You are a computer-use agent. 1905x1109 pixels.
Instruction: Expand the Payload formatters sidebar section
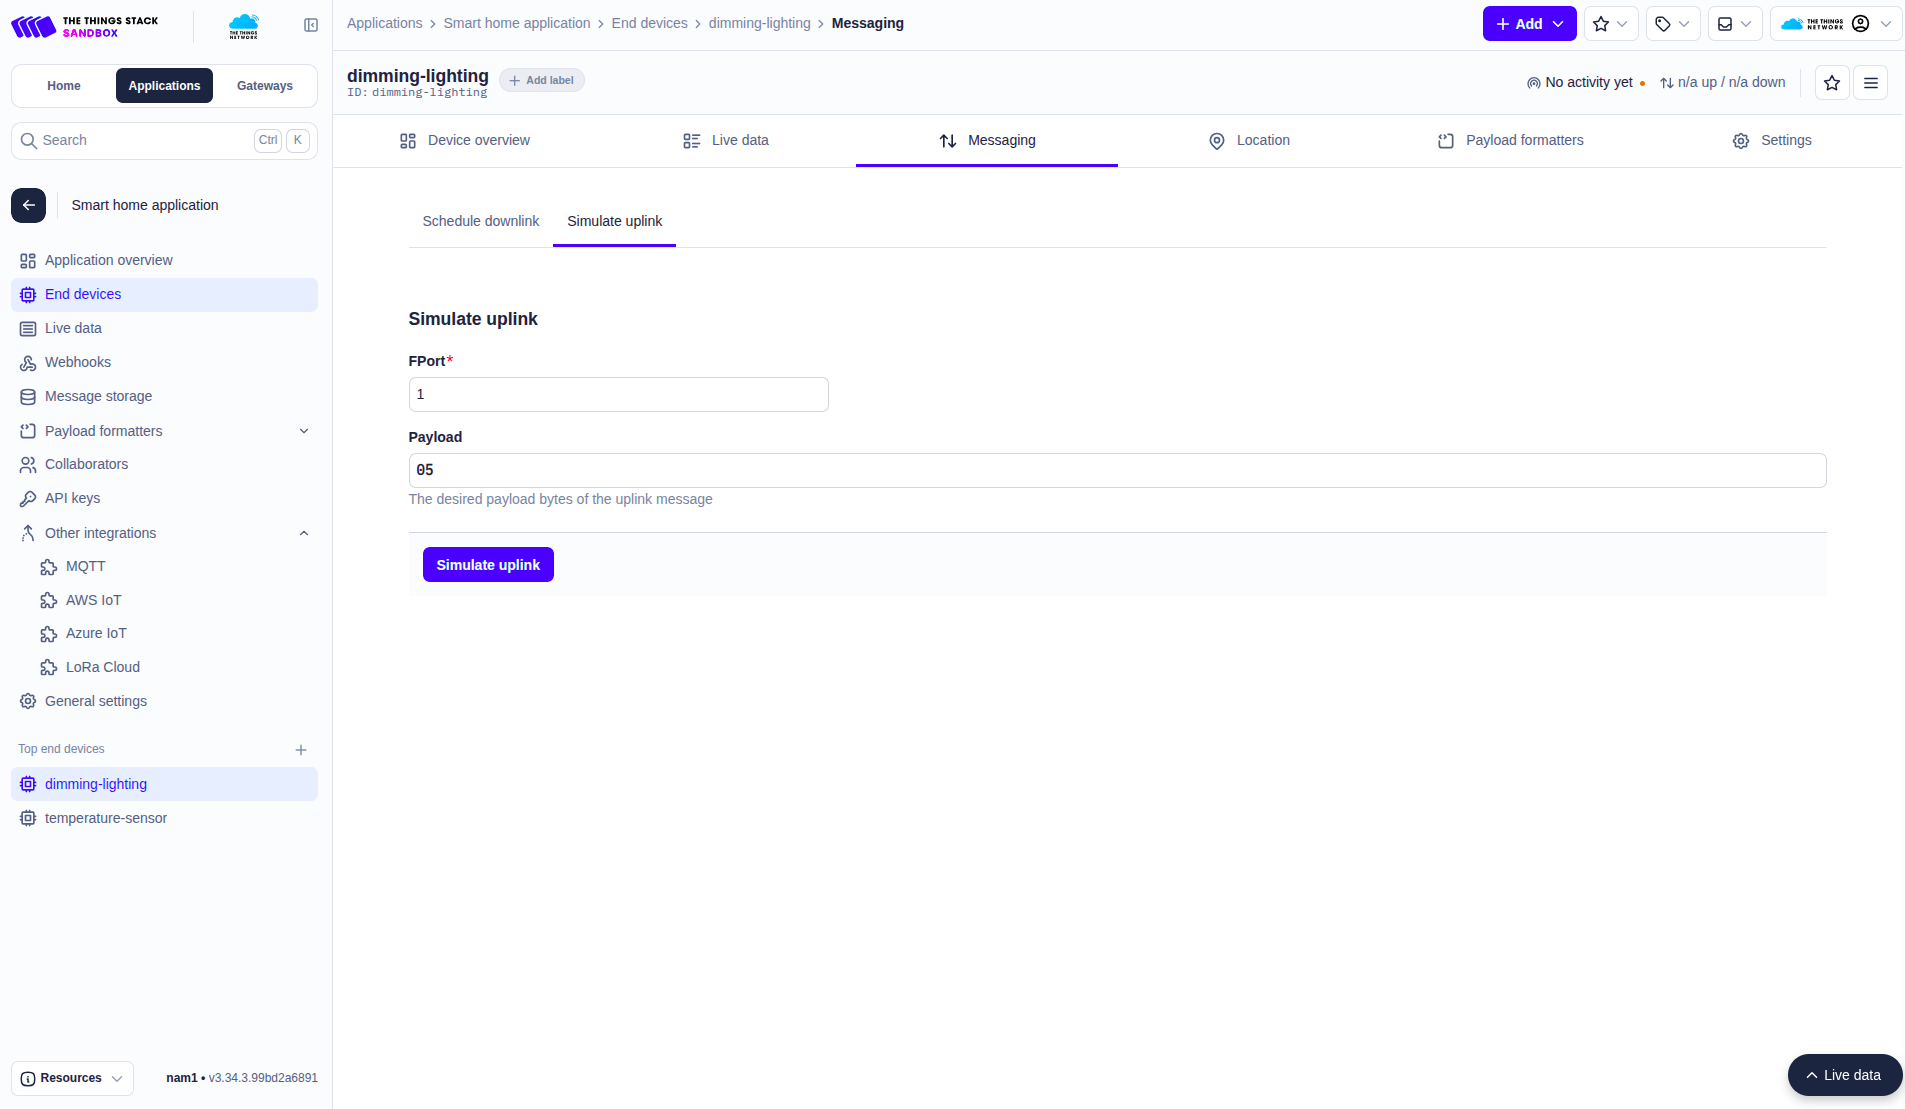(x=304, y=431)
